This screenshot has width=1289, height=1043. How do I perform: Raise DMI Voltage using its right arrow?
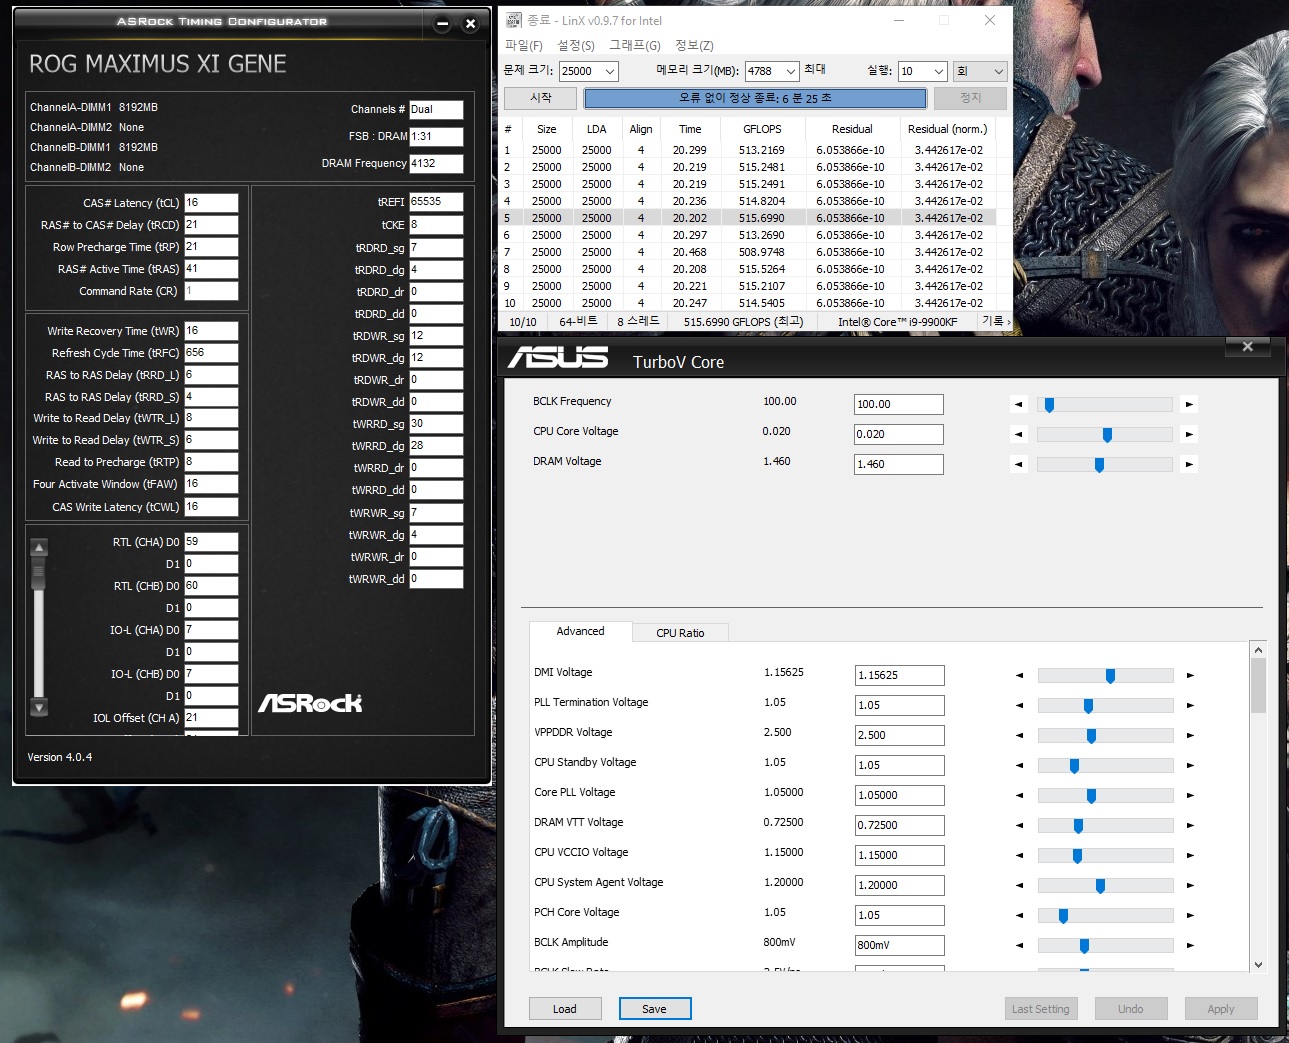click(1190, 675)
